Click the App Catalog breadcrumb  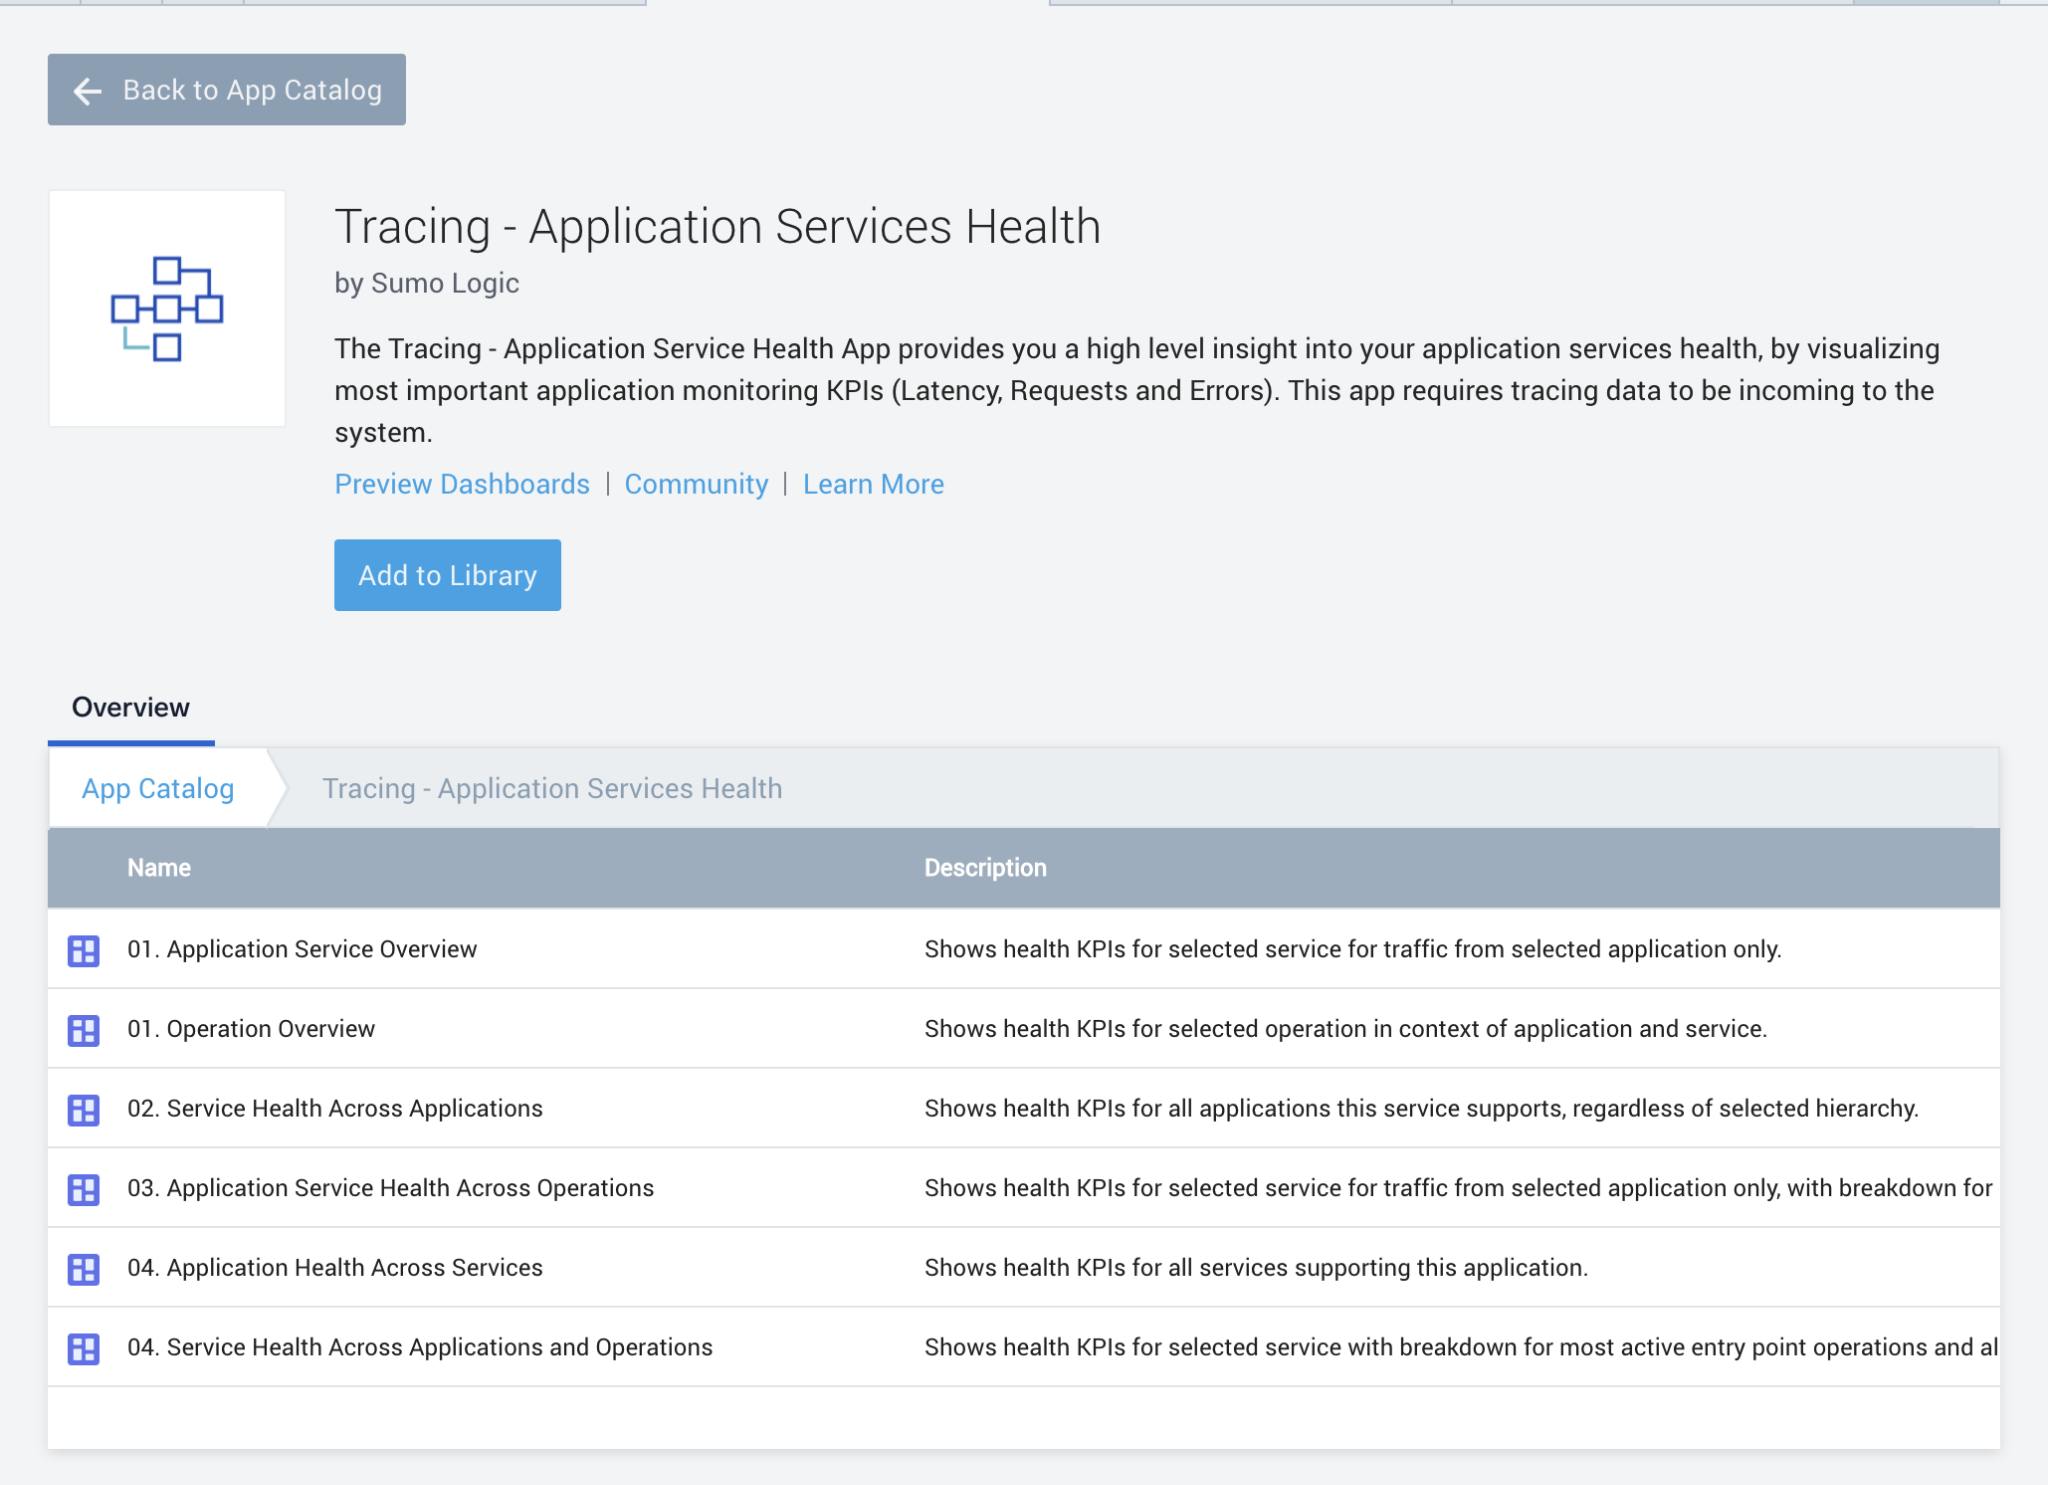click(158, 788)
